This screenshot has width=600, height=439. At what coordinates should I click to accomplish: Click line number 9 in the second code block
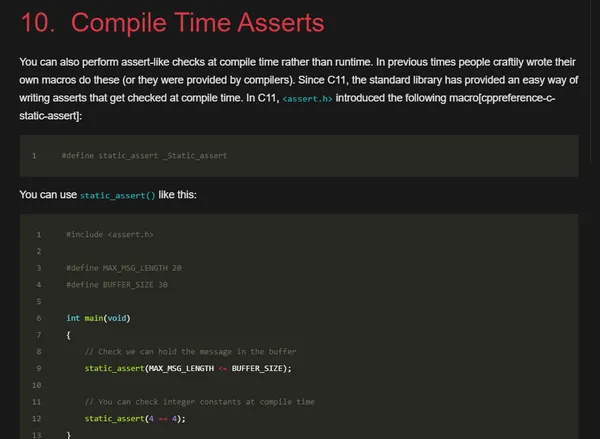coord(37,368)
